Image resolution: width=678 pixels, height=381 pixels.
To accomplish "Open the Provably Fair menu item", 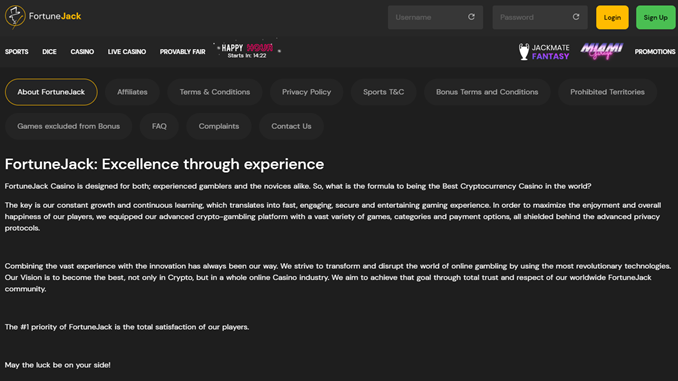I will [182, 51].
